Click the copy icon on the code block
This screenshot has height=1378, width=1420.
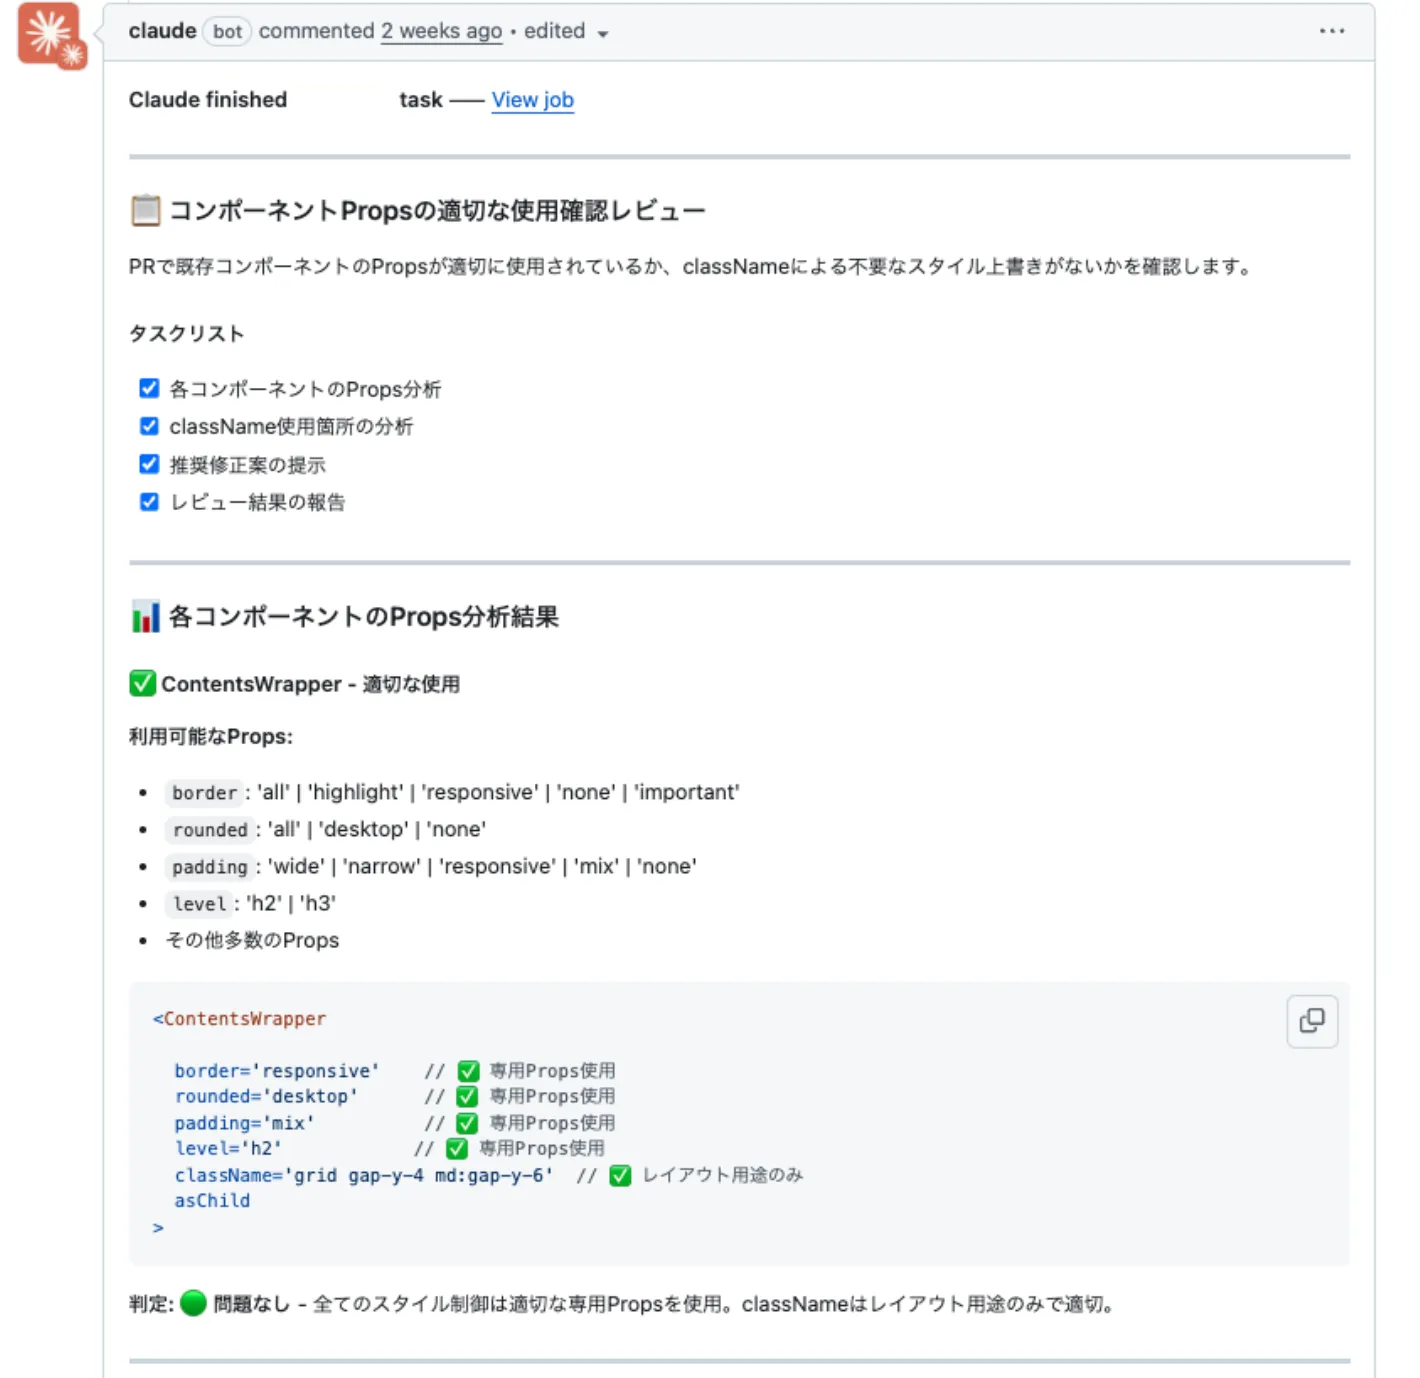1312,1021
